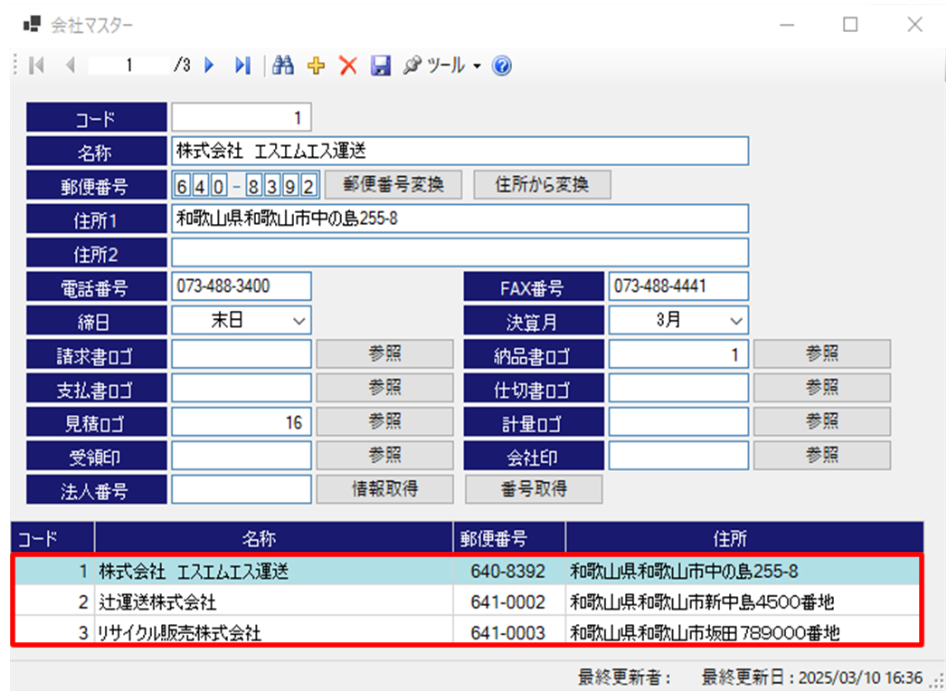
Task: Click 最終更新日 timestamp in status bar
Action: pyautogui.click(x=812, y=678)
